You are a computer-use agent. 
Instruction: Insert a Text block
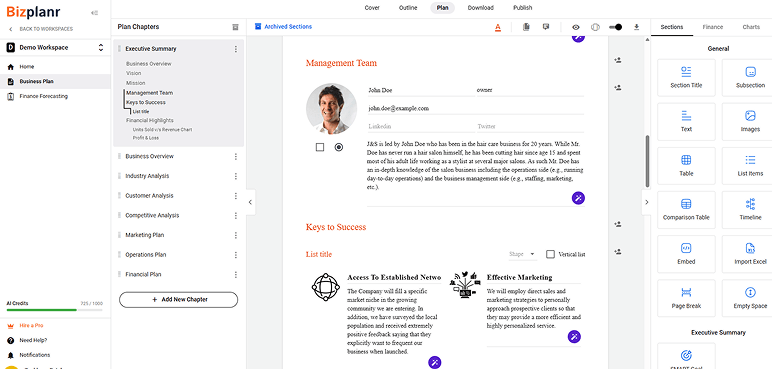pyautogui.click(x=686, y=122)
